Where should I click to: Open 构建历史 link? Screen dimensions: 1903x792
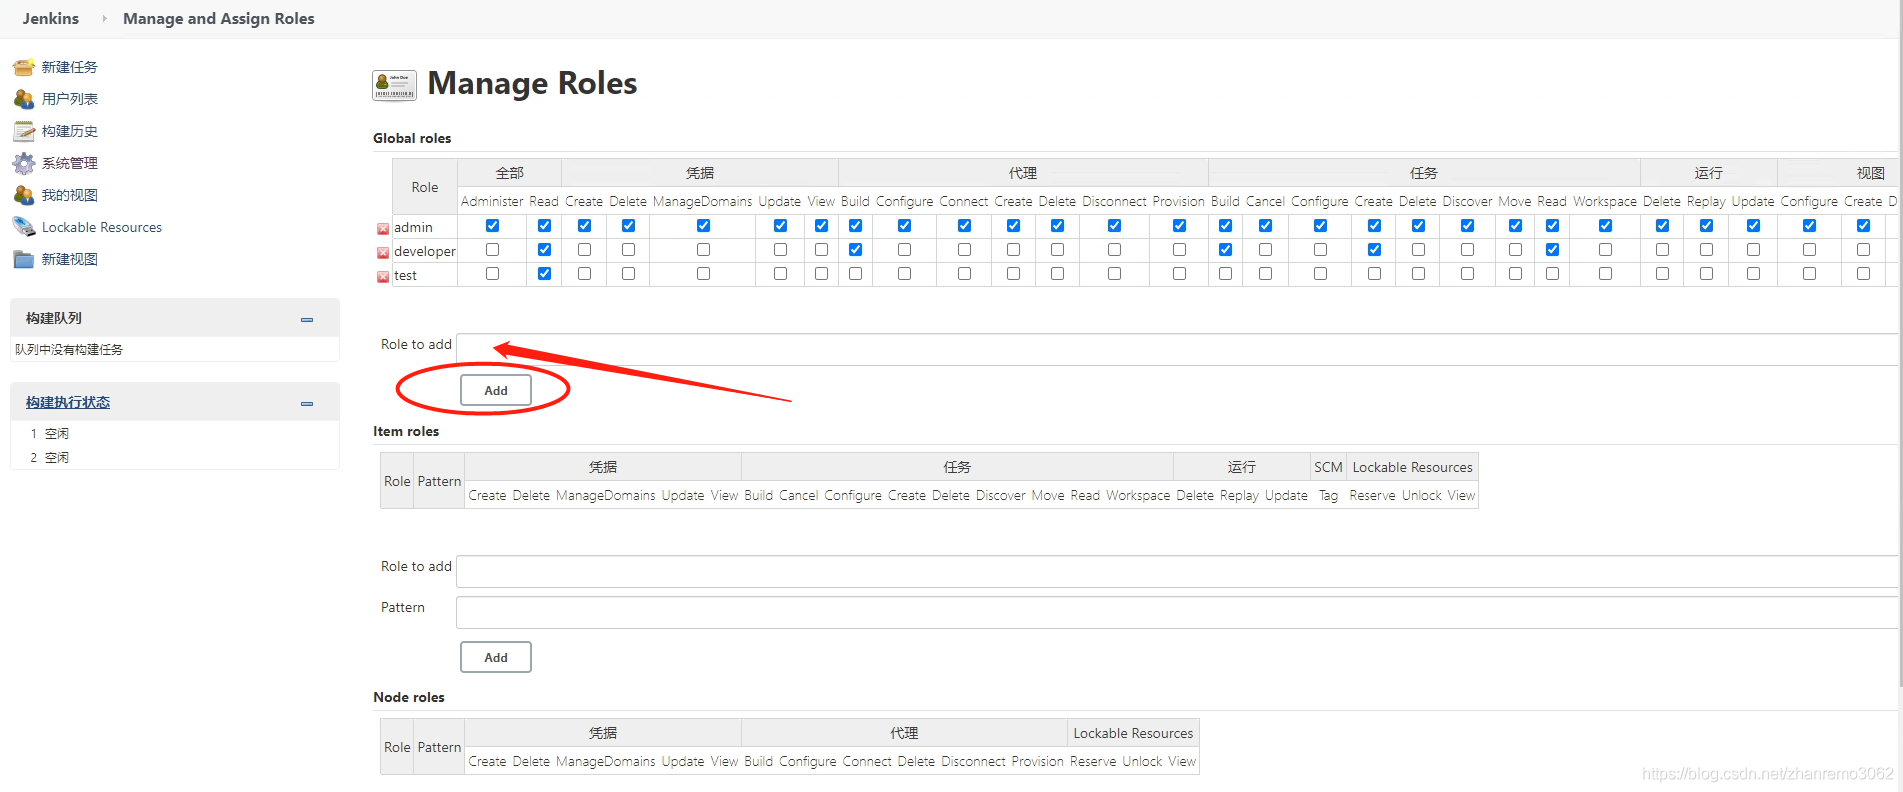coord(70,131)
